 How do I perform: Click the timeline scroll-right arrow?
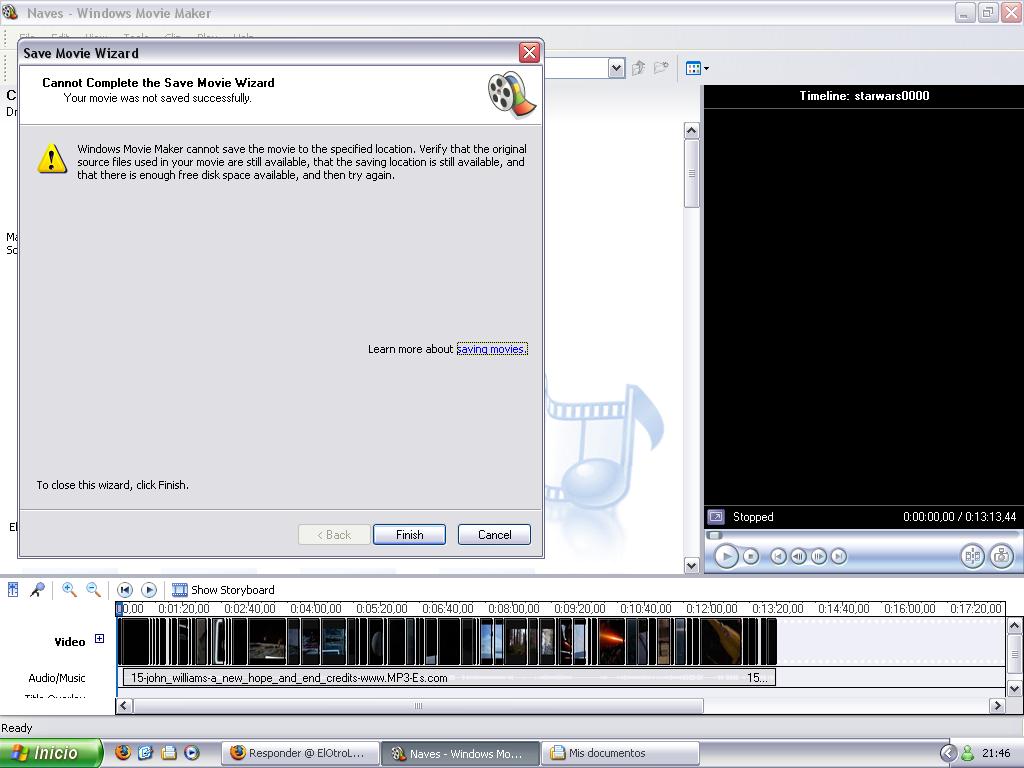click(997, 705)
